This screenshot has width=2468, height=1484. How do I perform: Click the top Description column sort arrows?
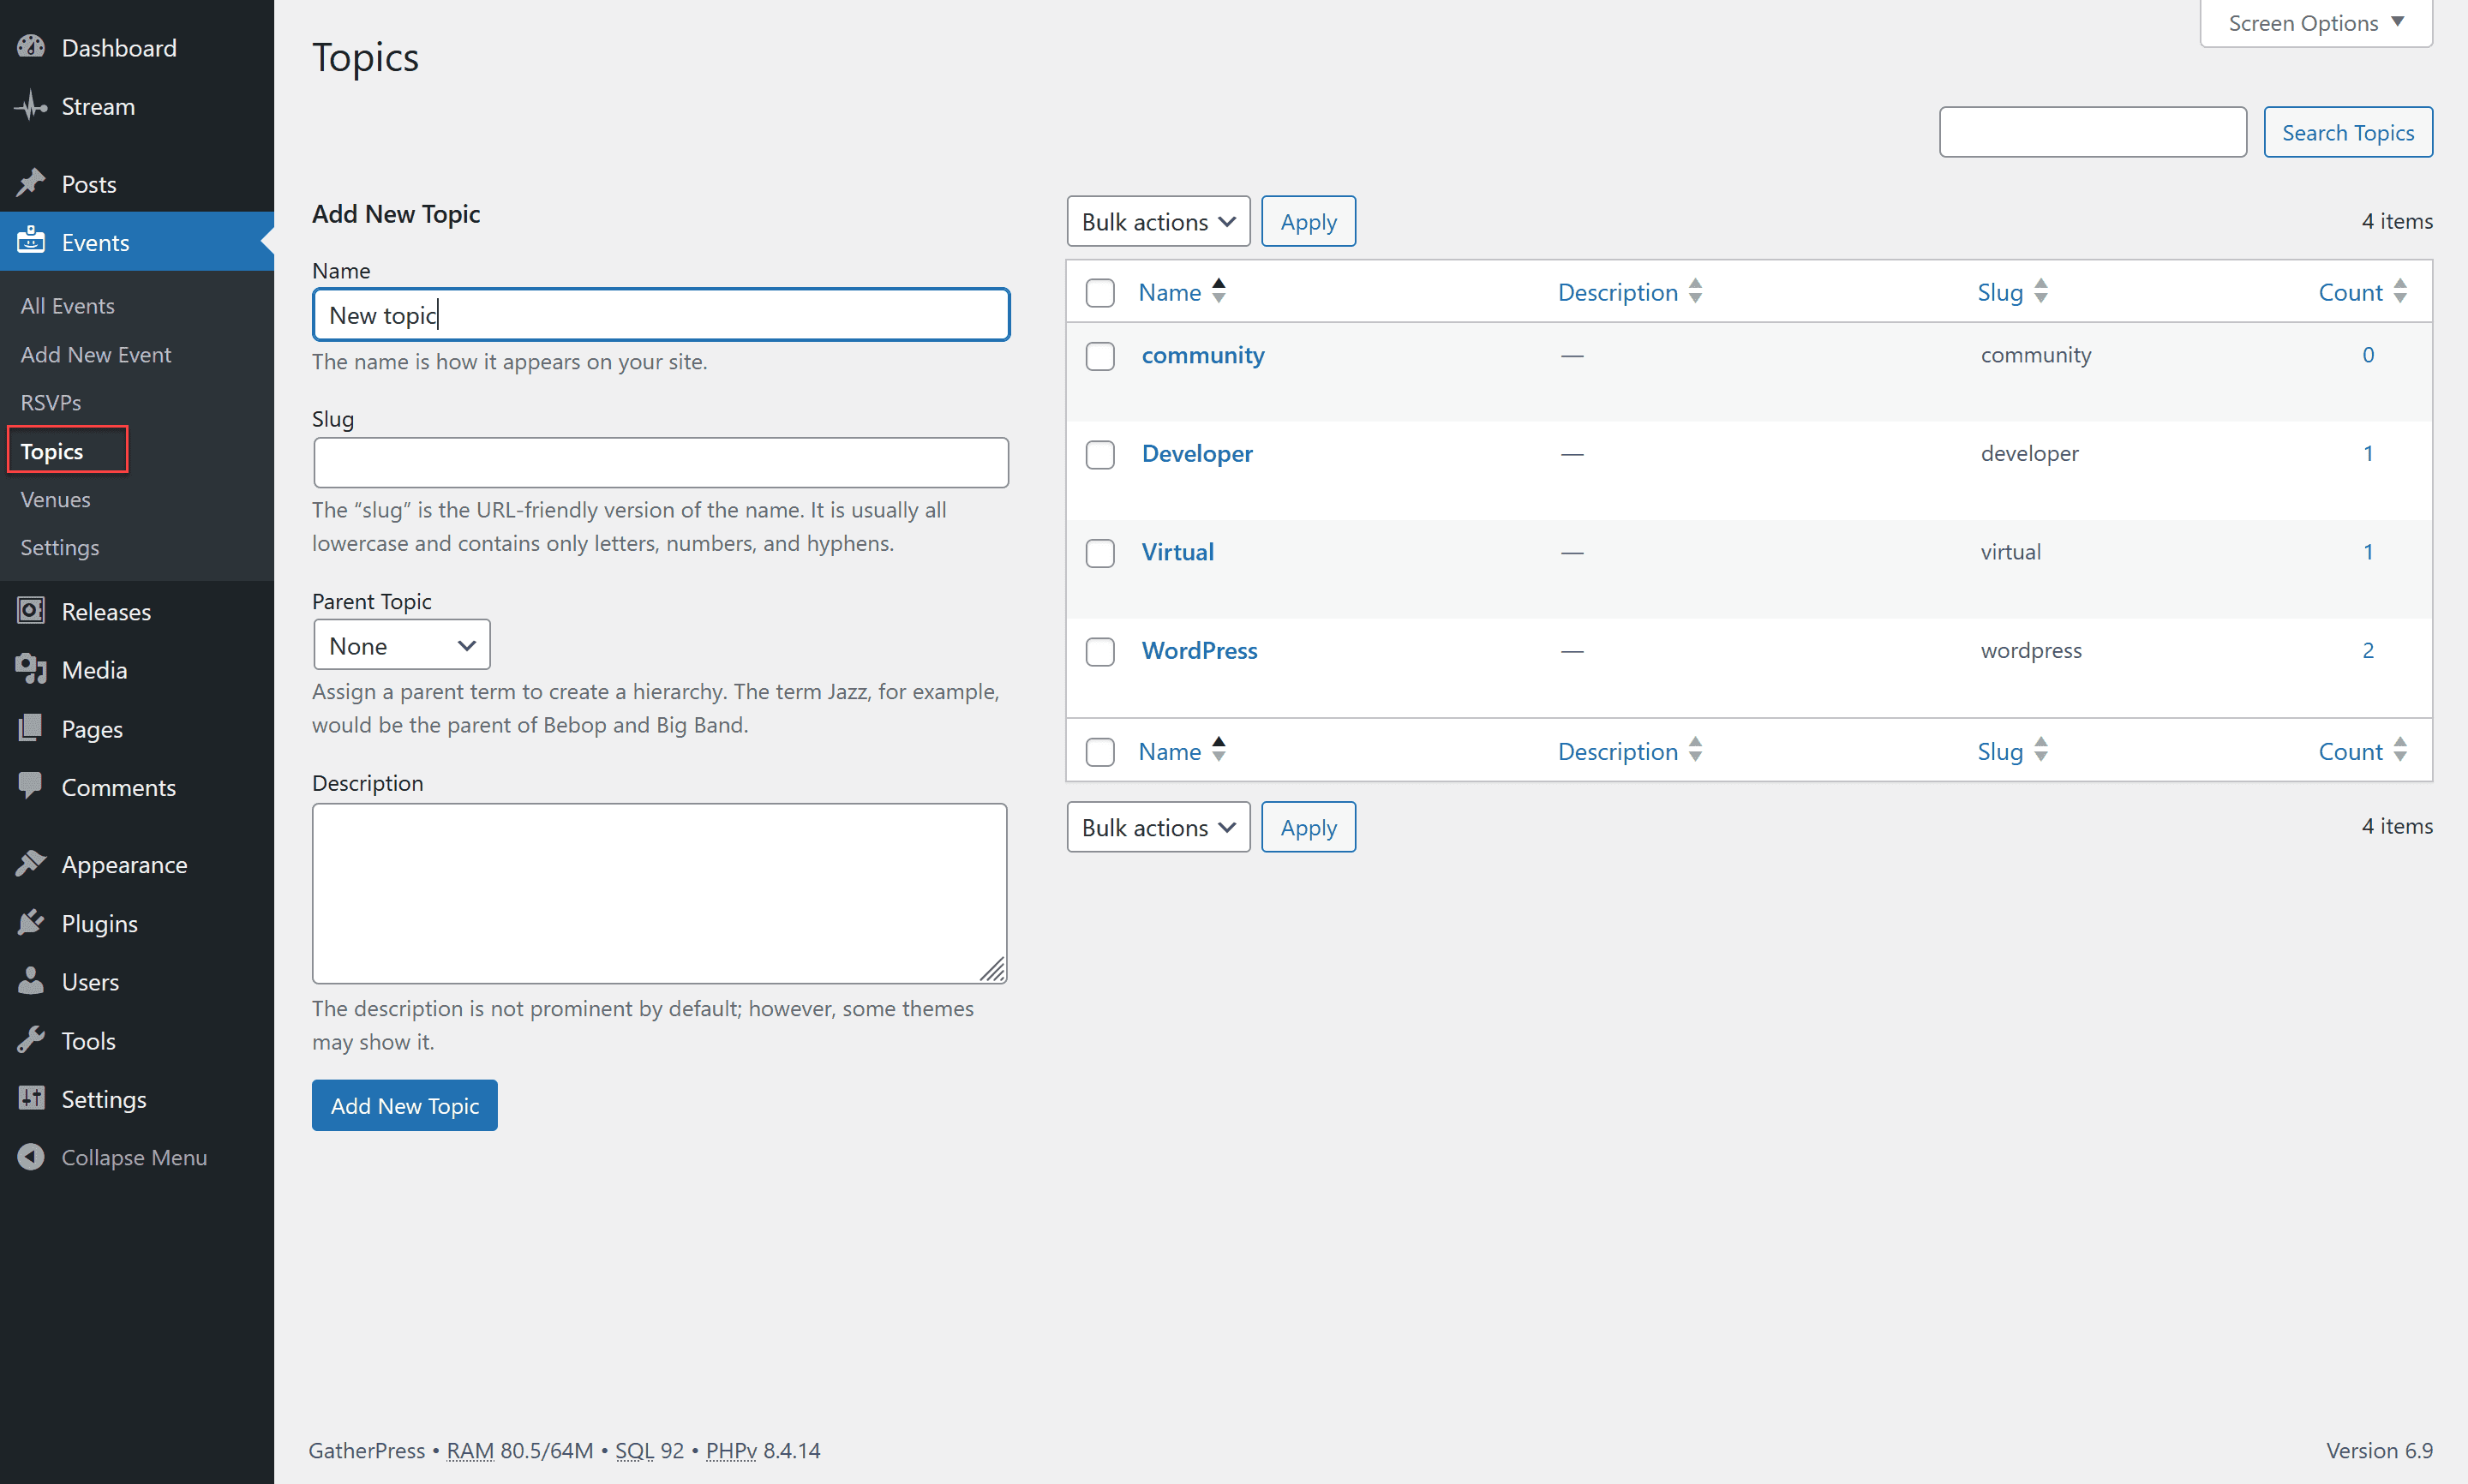tap(1696, 291)
